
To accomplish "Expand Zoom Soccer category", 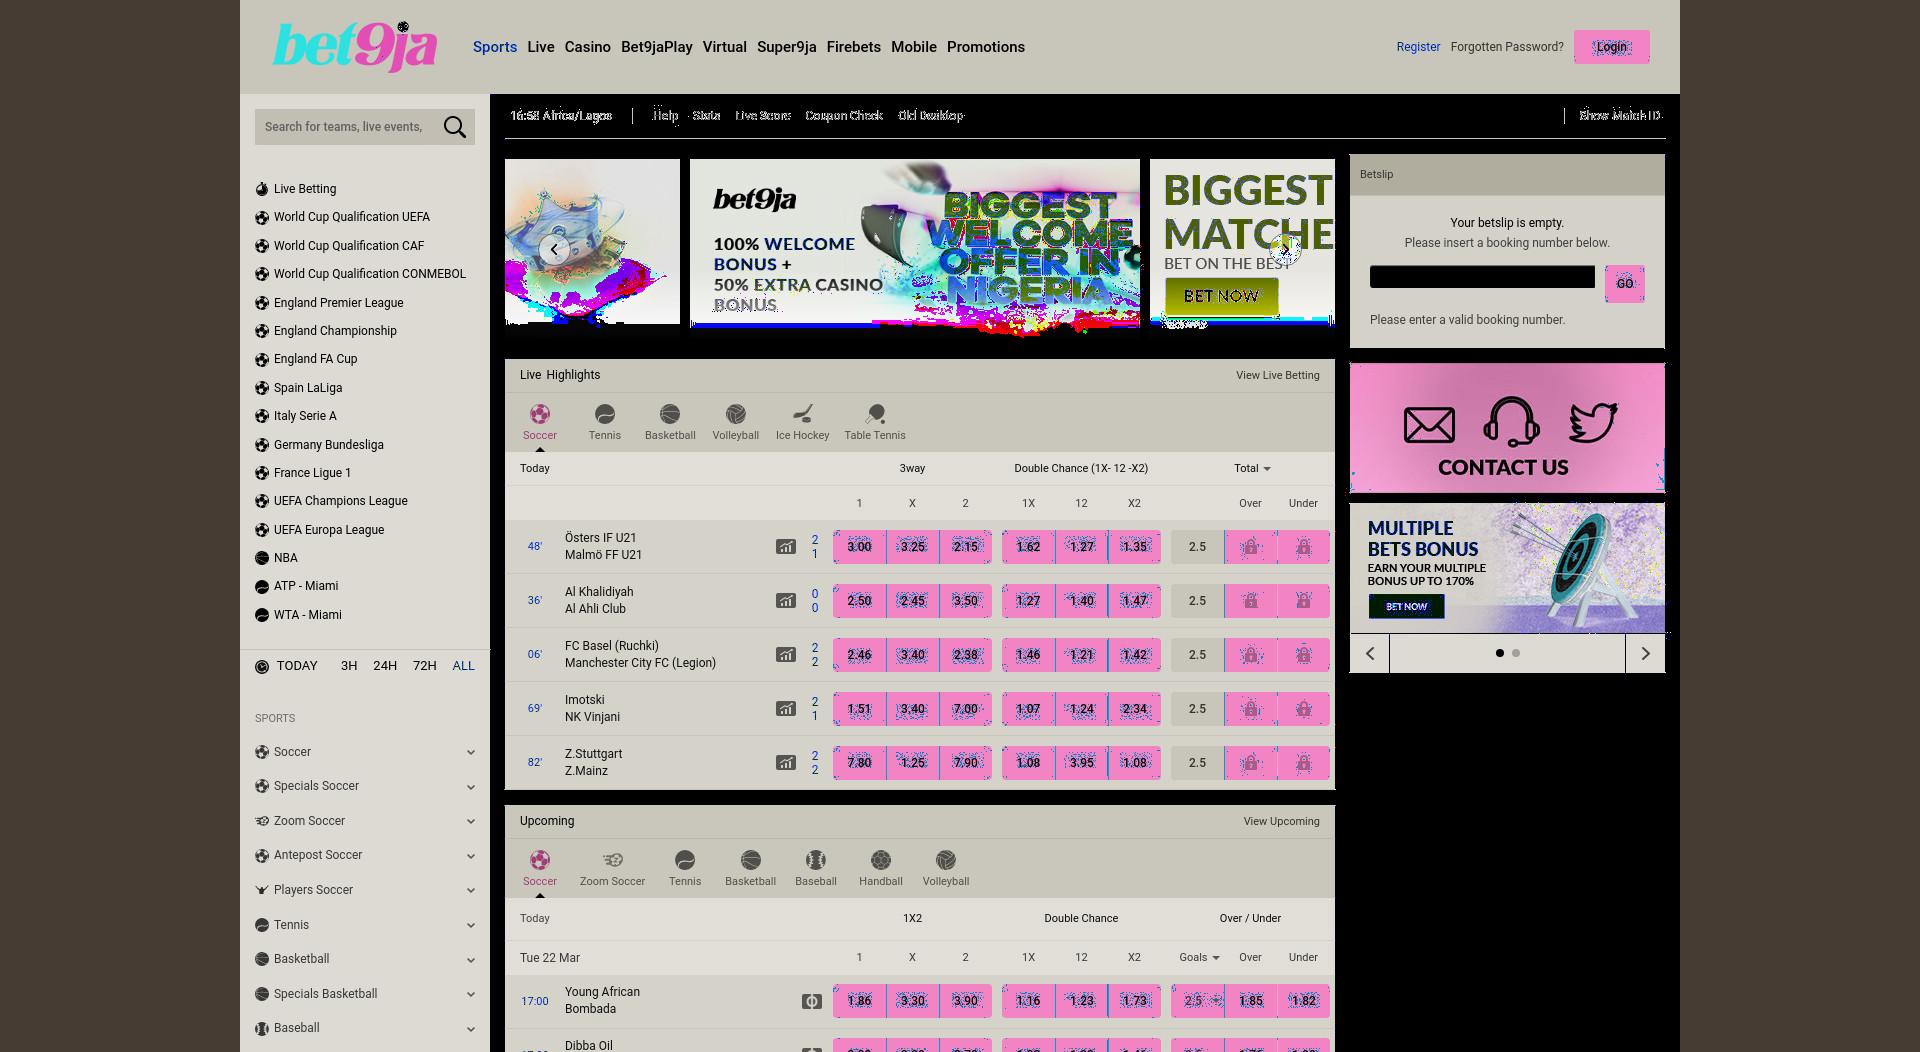I will click(471, 822).
